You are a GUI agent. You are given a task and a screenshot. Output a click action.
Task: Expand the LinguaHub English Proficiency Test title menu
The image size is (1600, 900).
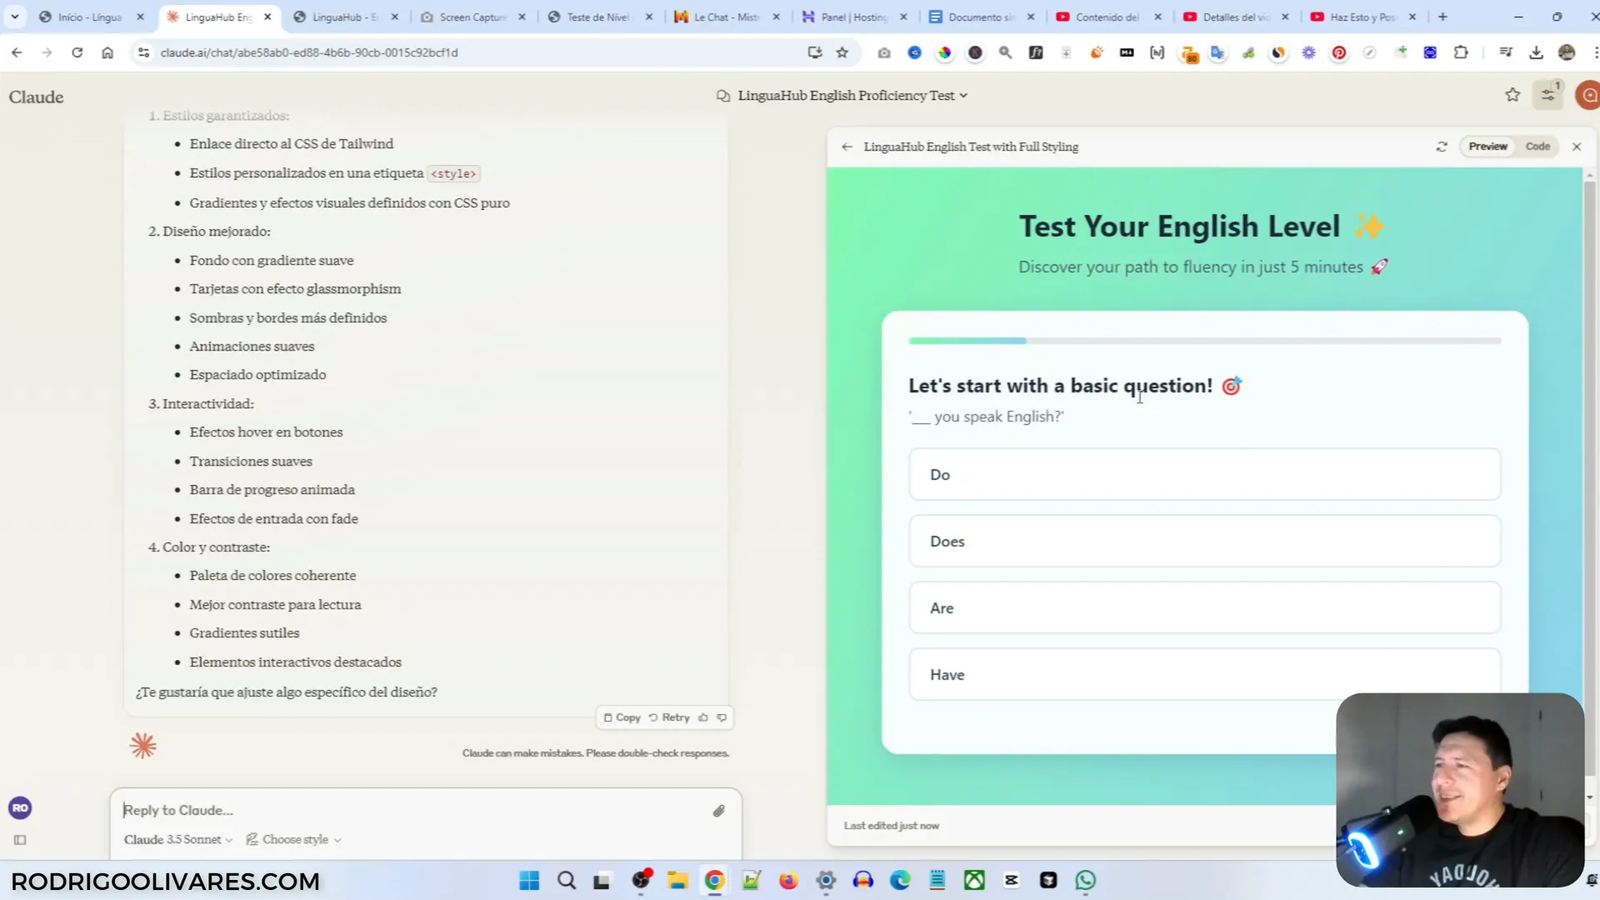962,95
